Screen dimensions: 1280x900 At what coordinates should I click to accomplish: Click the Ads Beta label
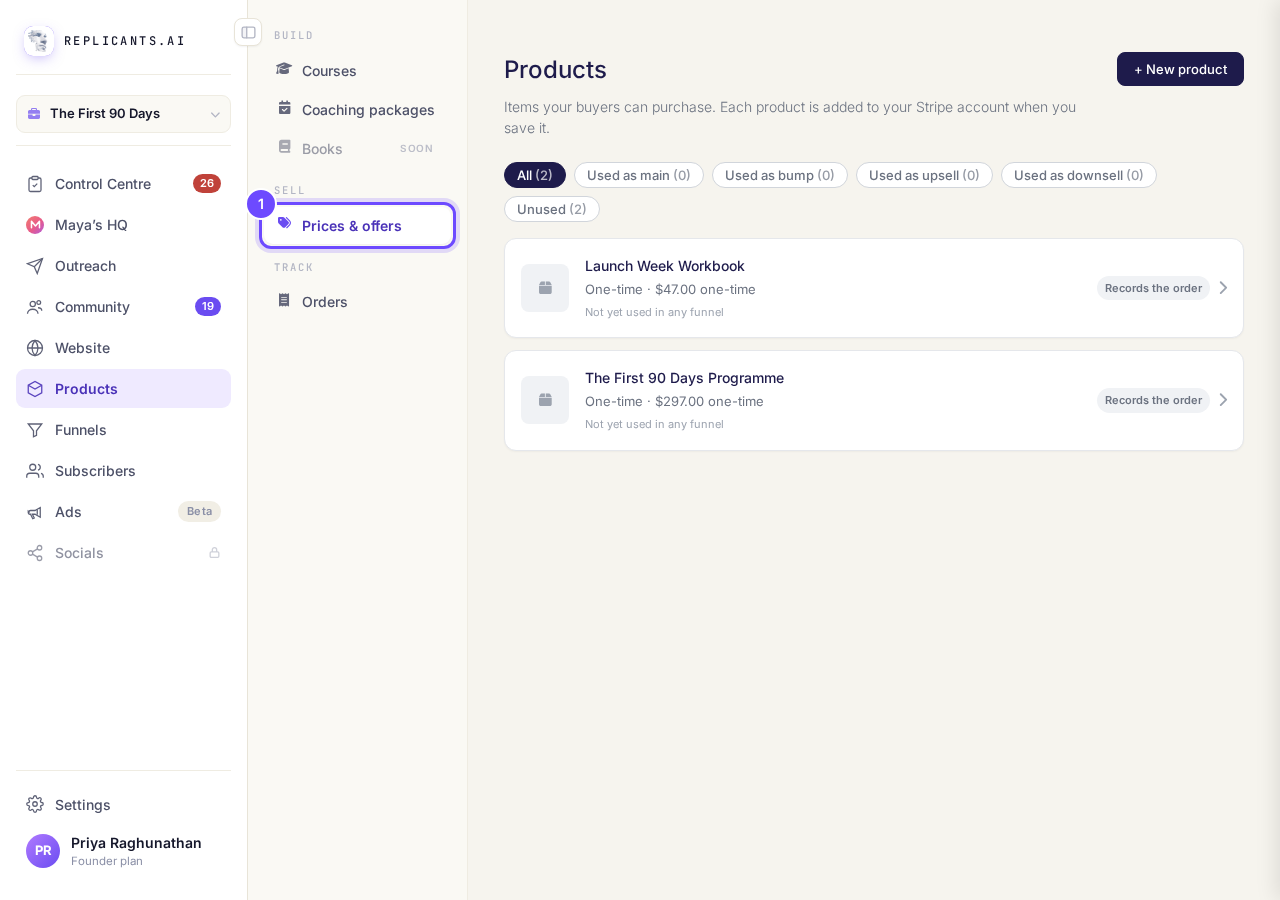pyautogui.click(x=200, y=512)
